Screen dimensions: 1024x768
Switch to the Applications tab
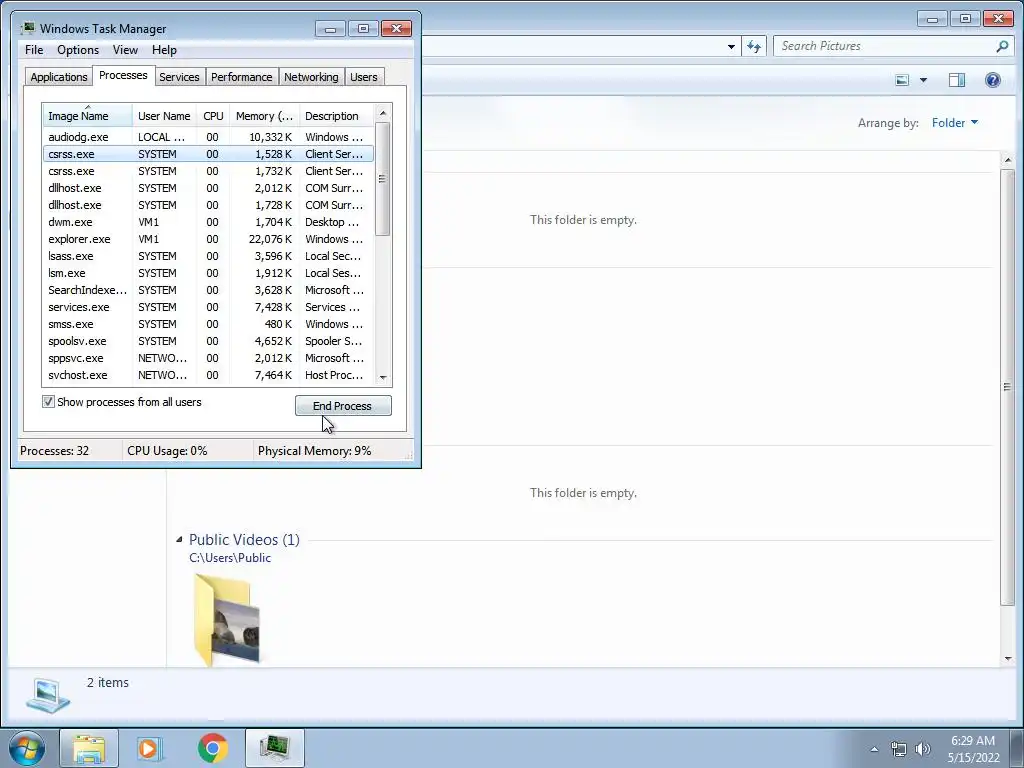59,77
